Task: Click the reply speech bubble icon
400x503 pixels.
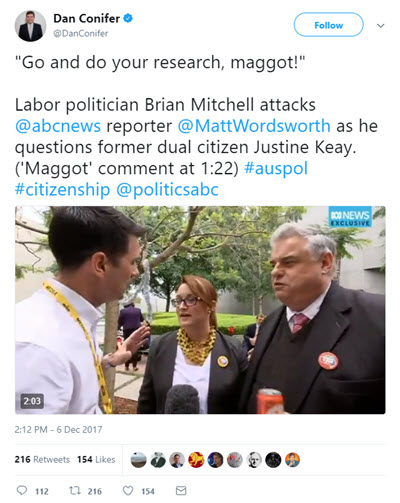Action: [x=22, y=490]
